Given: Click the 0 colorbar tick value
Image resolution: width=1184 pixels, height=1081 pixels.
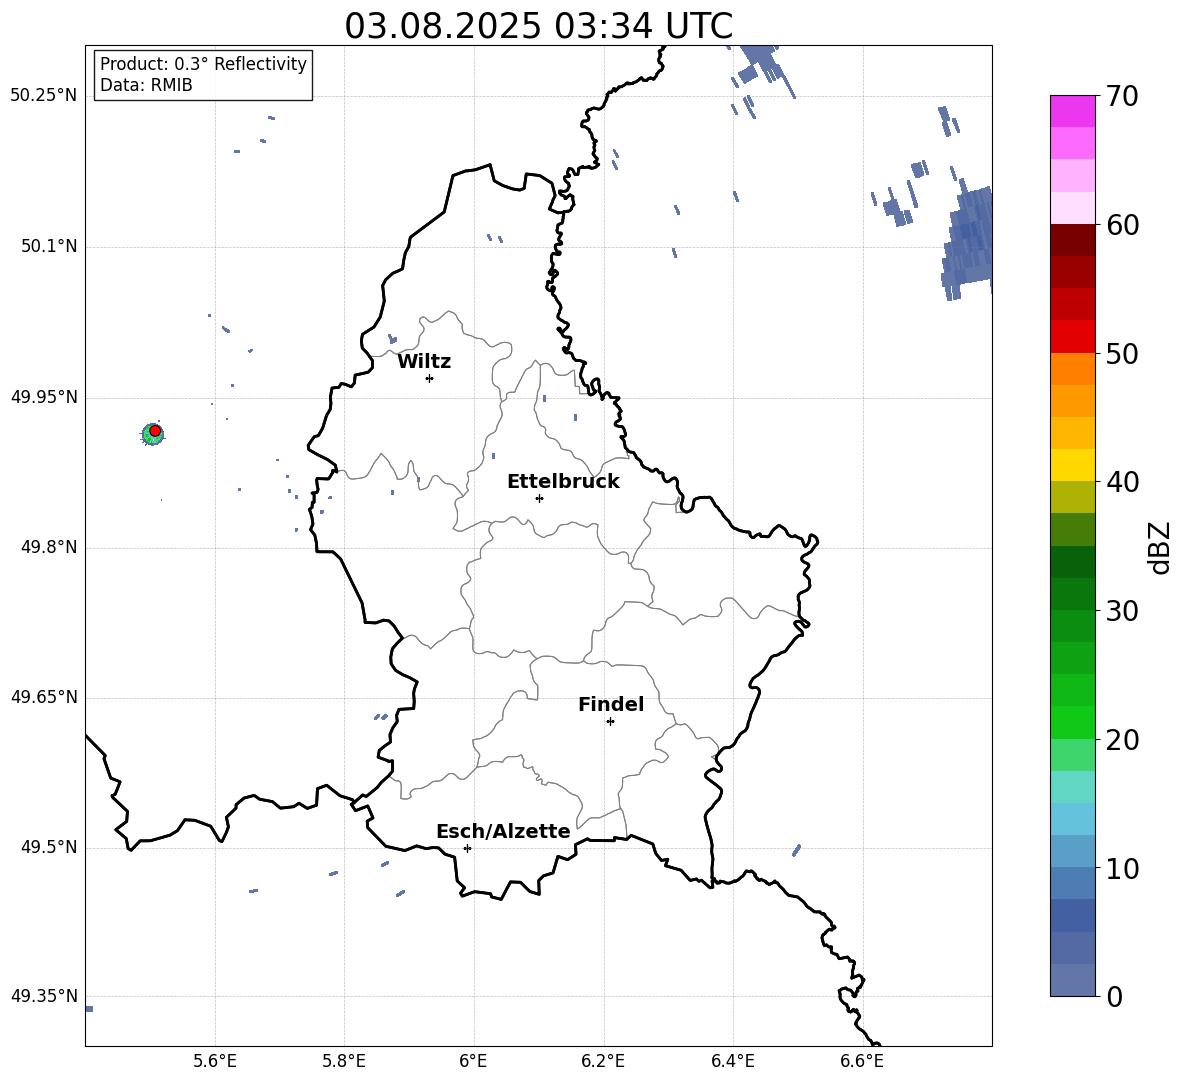Looking at the screenshot, I should point(1114,996).
